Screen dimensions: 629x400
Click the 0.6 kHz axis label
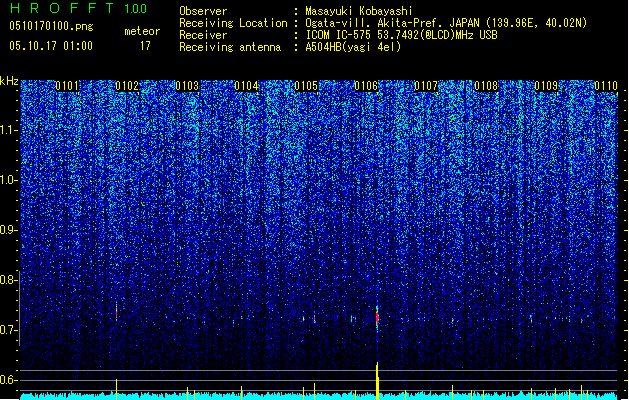(8, 380)
